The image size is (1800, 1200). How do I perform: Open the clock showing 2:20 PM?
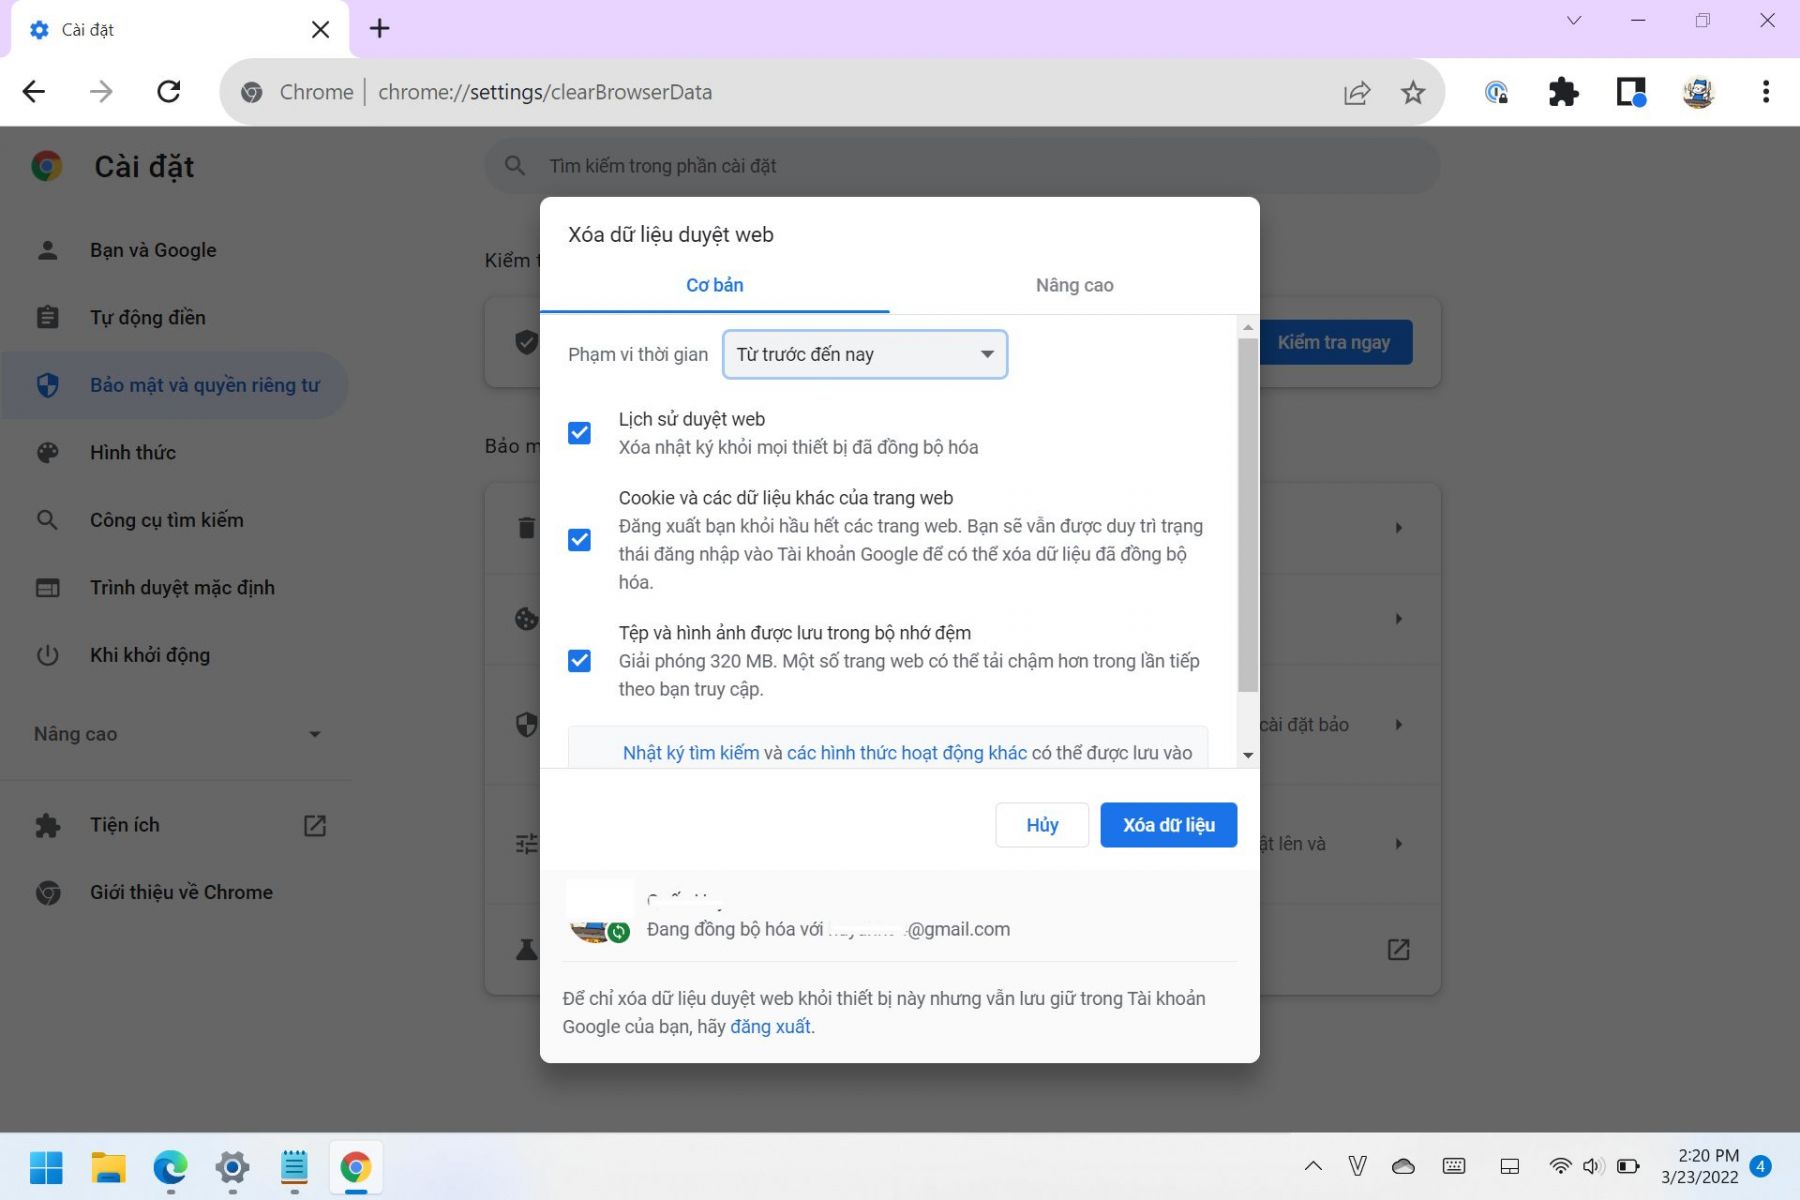(x=1700, y=1166)
